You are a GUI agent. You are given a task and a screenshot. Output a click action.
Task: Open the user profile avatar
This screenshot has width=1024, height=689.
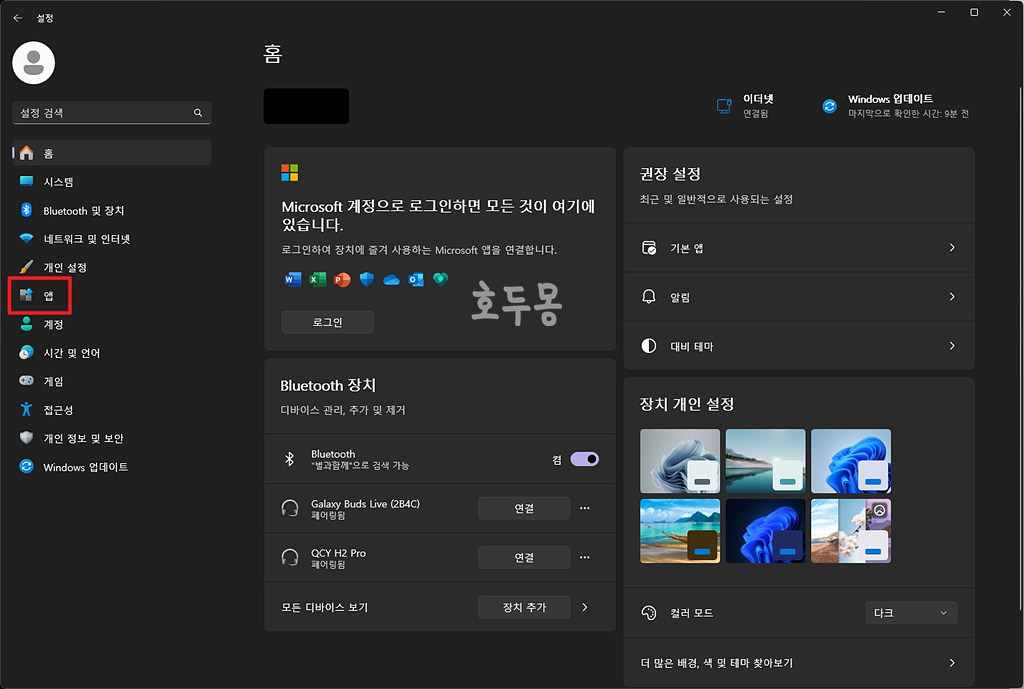click(x=33, y=63)
